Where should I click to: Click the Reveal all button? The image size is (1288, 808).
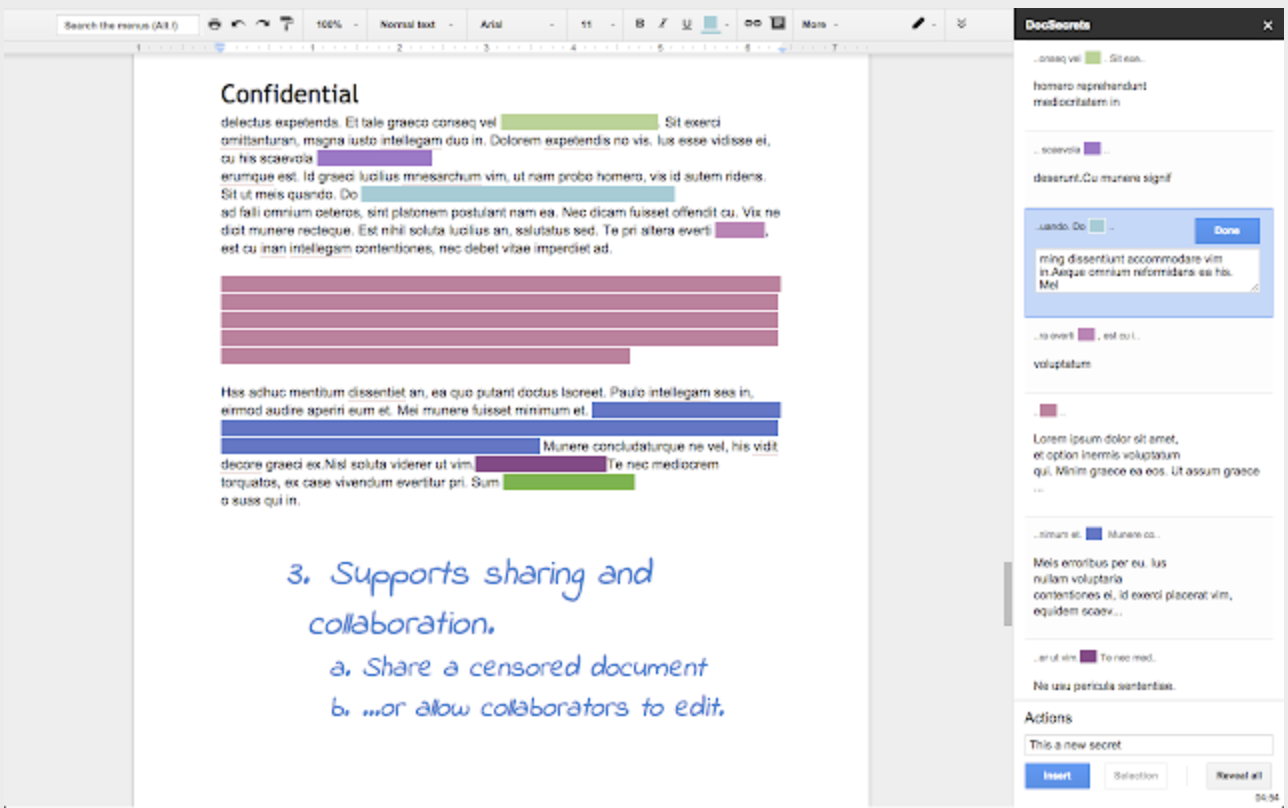pos(1238,775)
